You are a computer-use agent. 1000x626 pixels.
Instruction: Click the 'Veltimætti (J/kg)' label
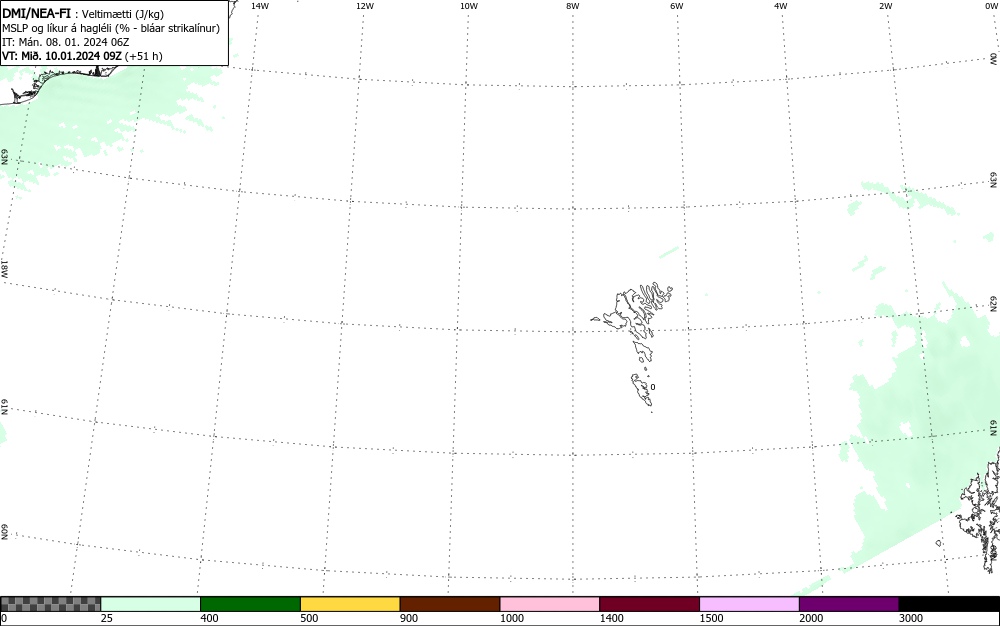(x=122, y=14)
